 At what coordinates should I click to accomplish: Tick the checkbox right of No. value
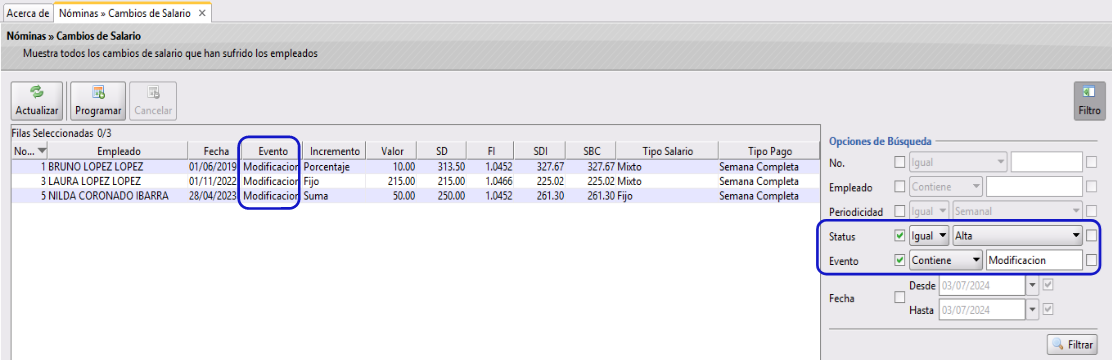[1091, 162]
